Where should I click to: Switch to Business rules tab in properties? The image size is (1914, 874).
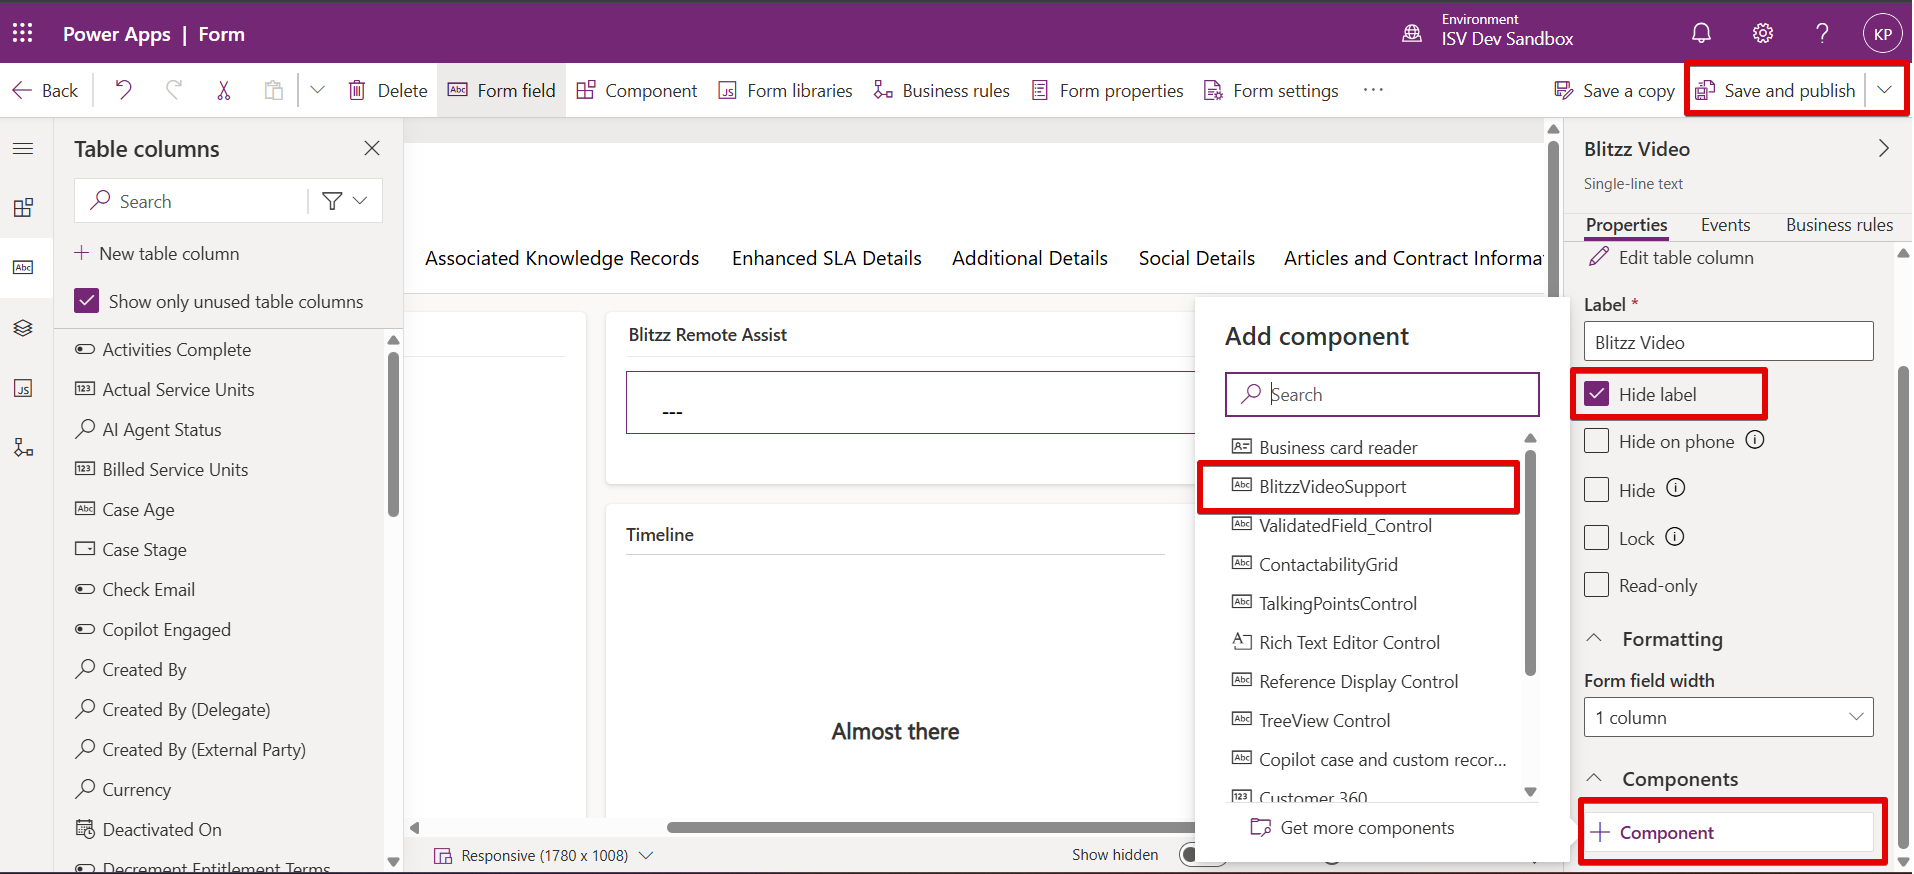tap(1839, 225)
